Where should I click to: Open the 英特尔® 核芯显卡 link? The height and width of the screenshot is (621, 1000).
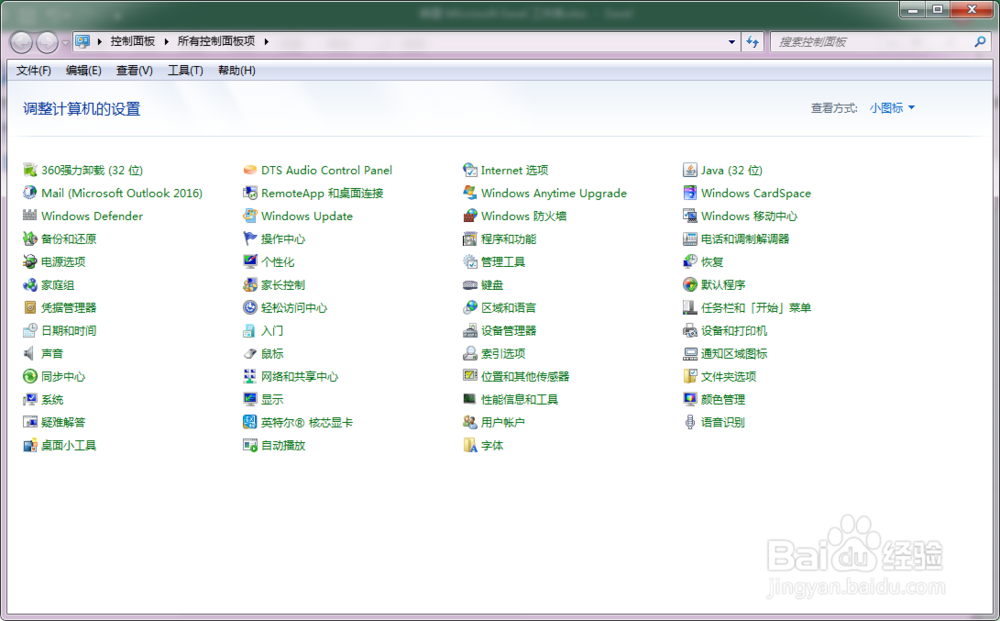pyautogui.click(x=307, y=423)
